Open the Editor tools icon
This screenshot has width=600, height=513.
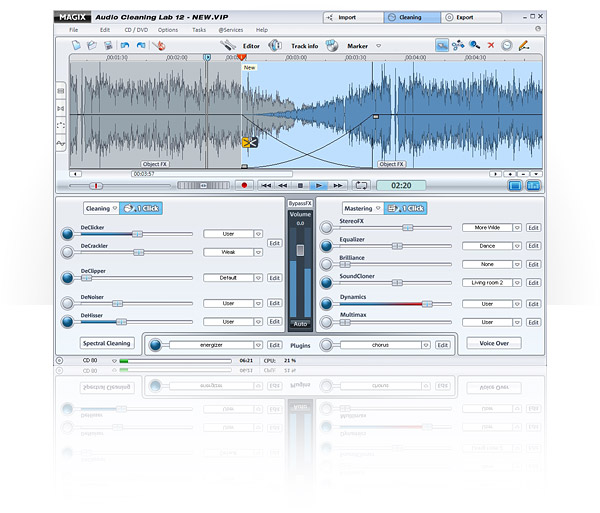228,46
